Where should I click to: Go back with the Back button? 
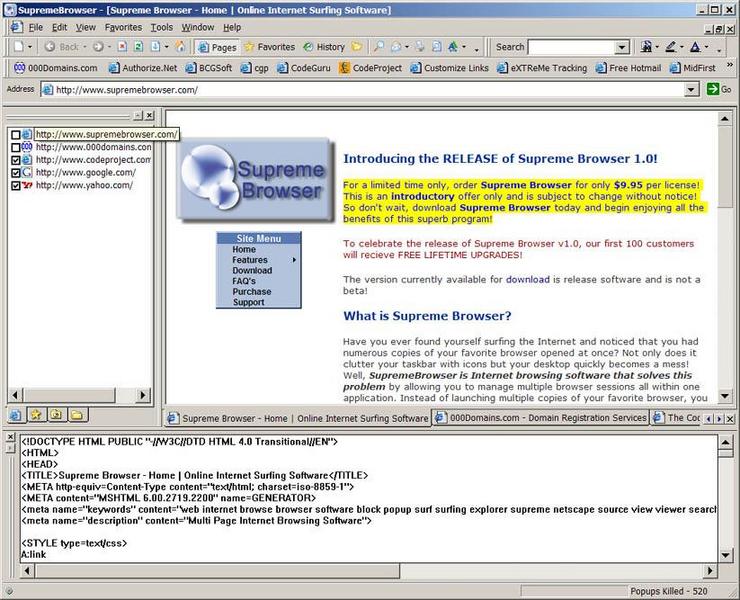[62, 47]
